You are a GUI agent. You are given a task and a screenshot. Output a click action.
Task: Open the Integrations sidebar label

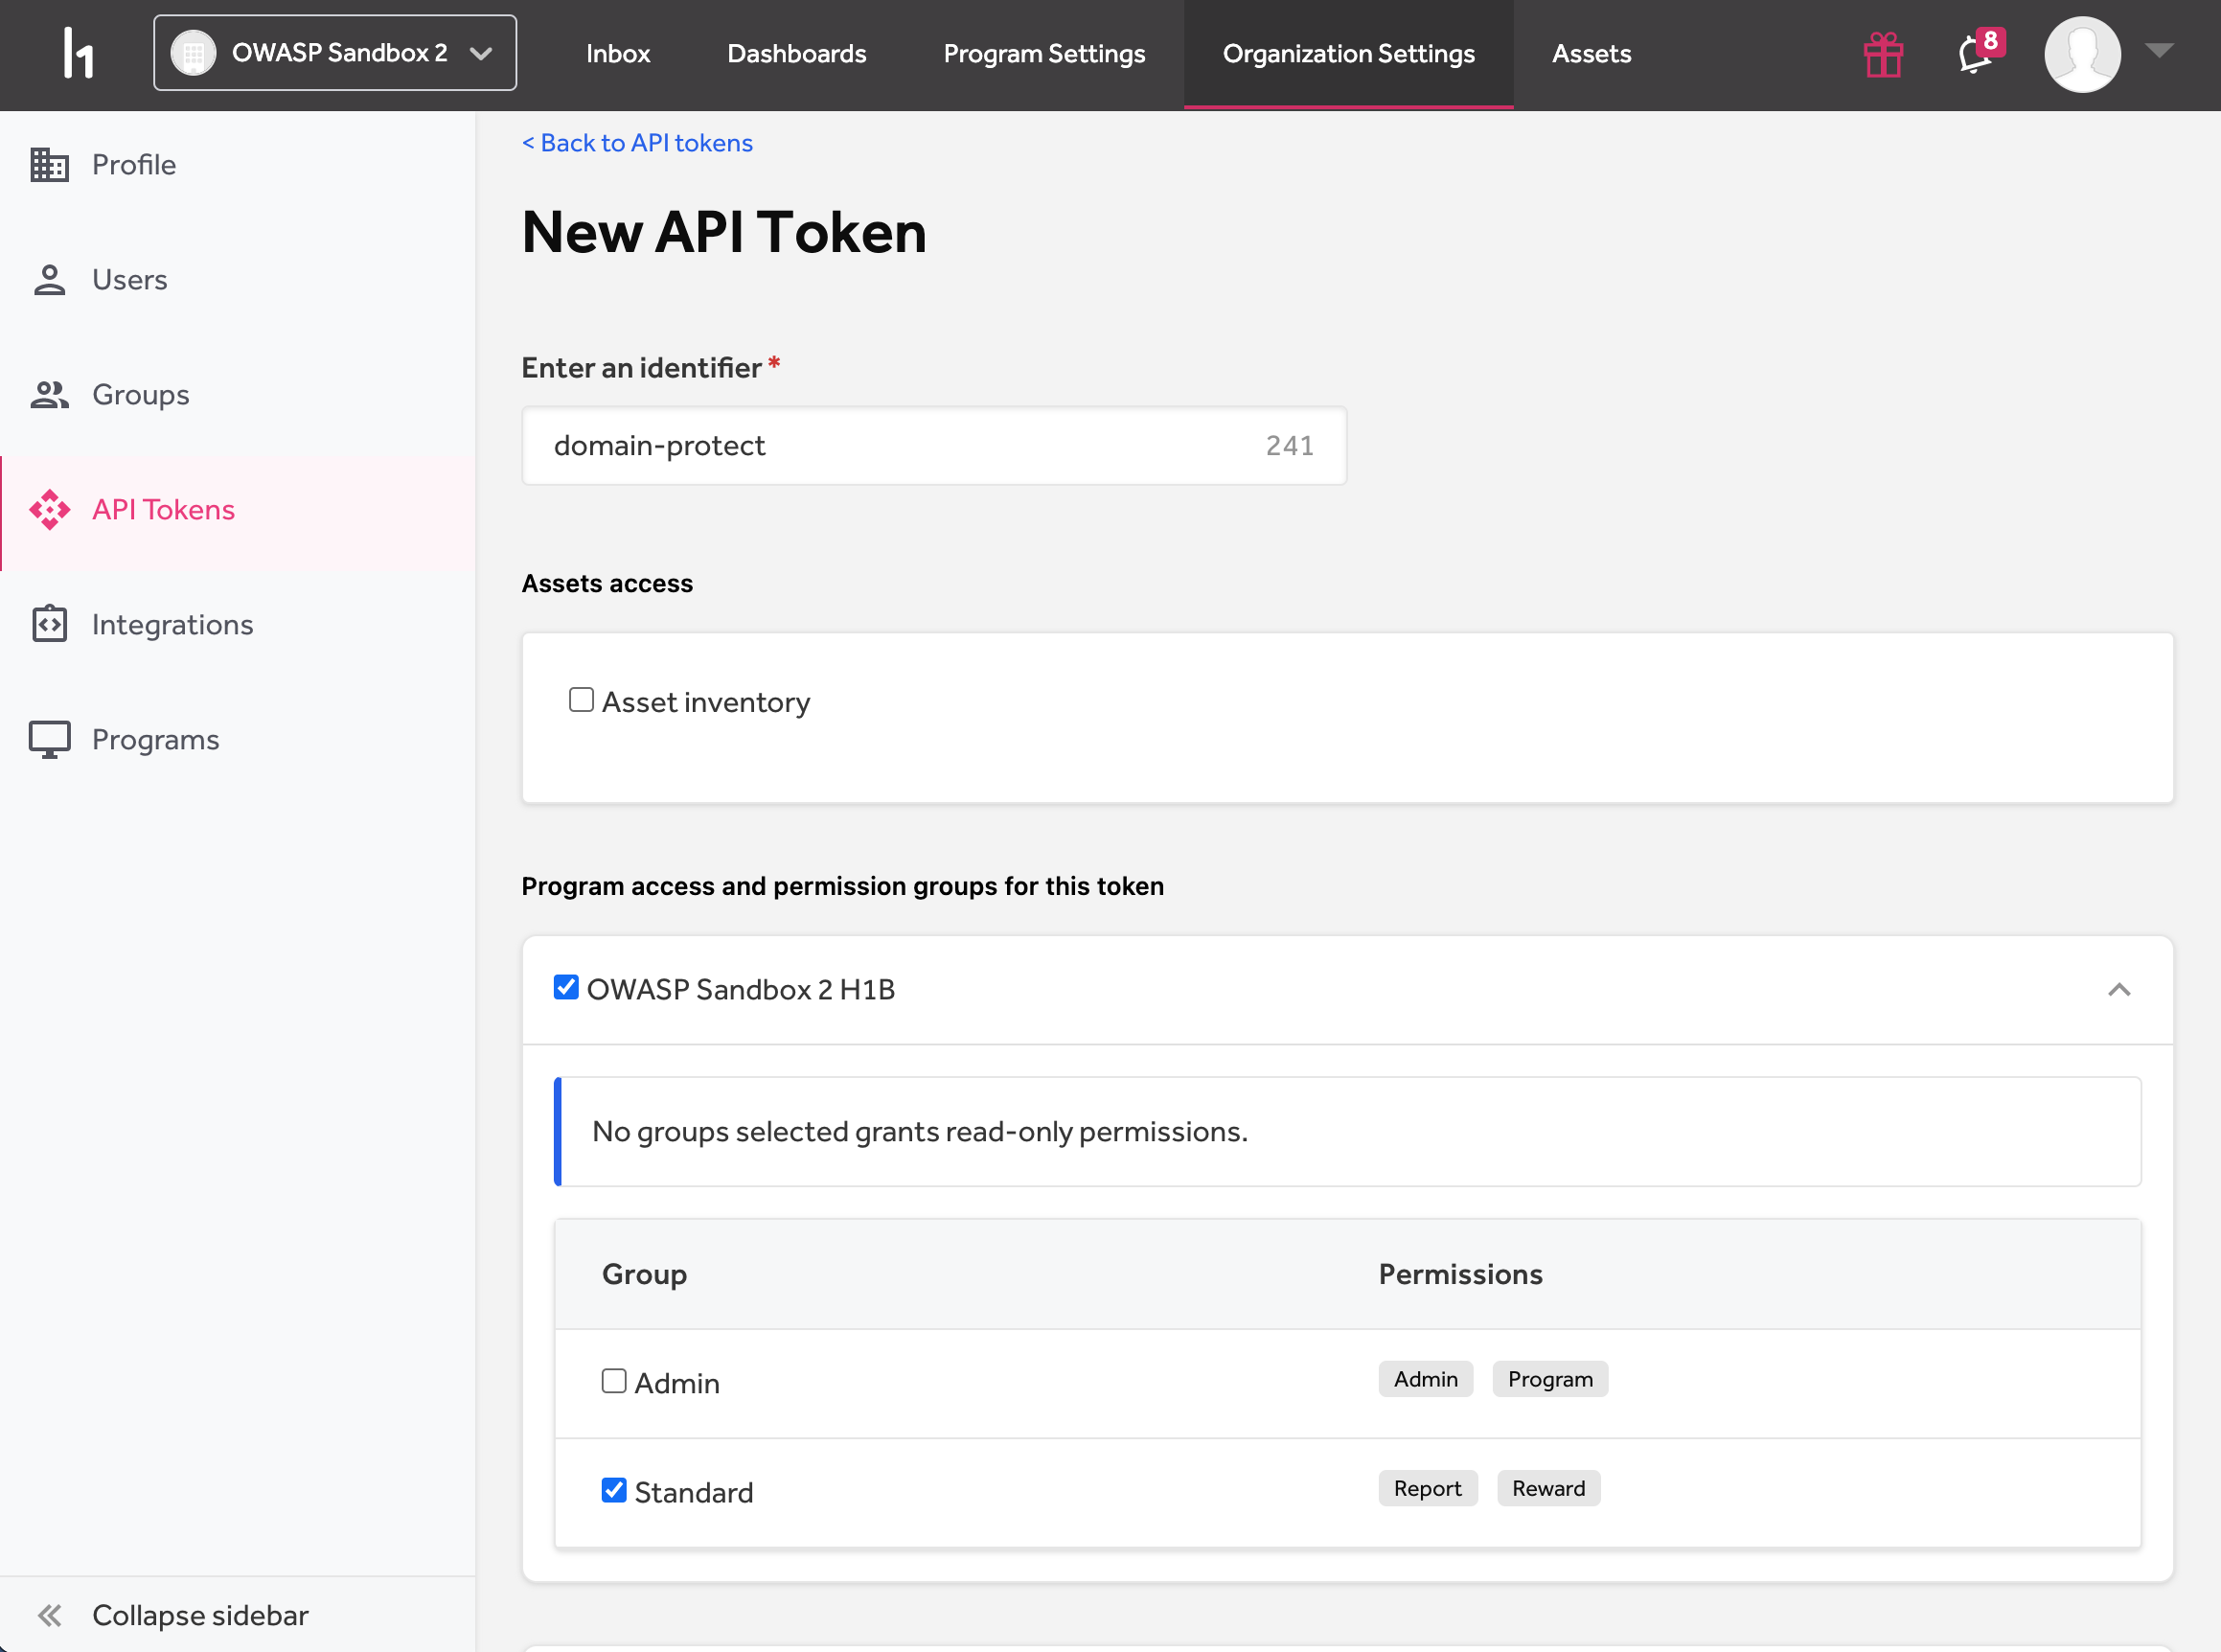pos(173,625)
